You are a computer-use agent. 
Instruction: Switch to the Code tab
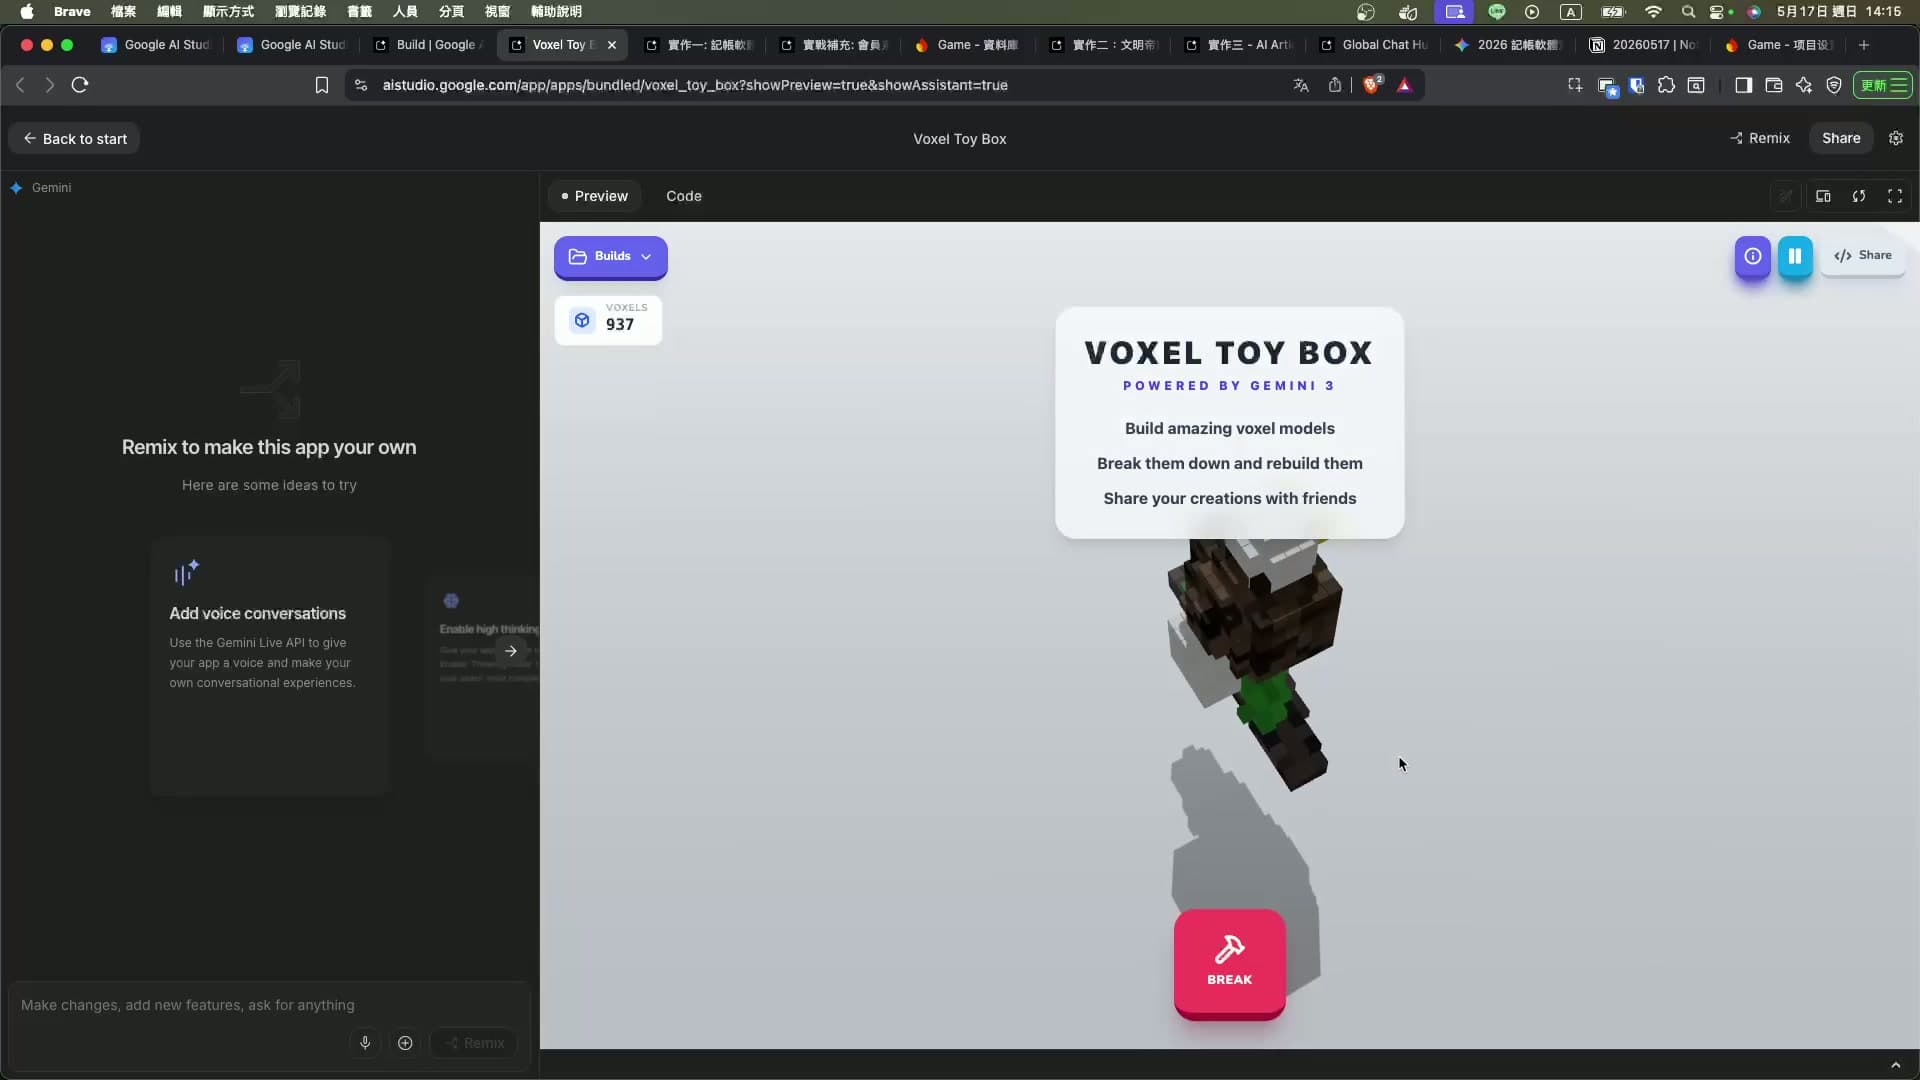pos(684,196)
